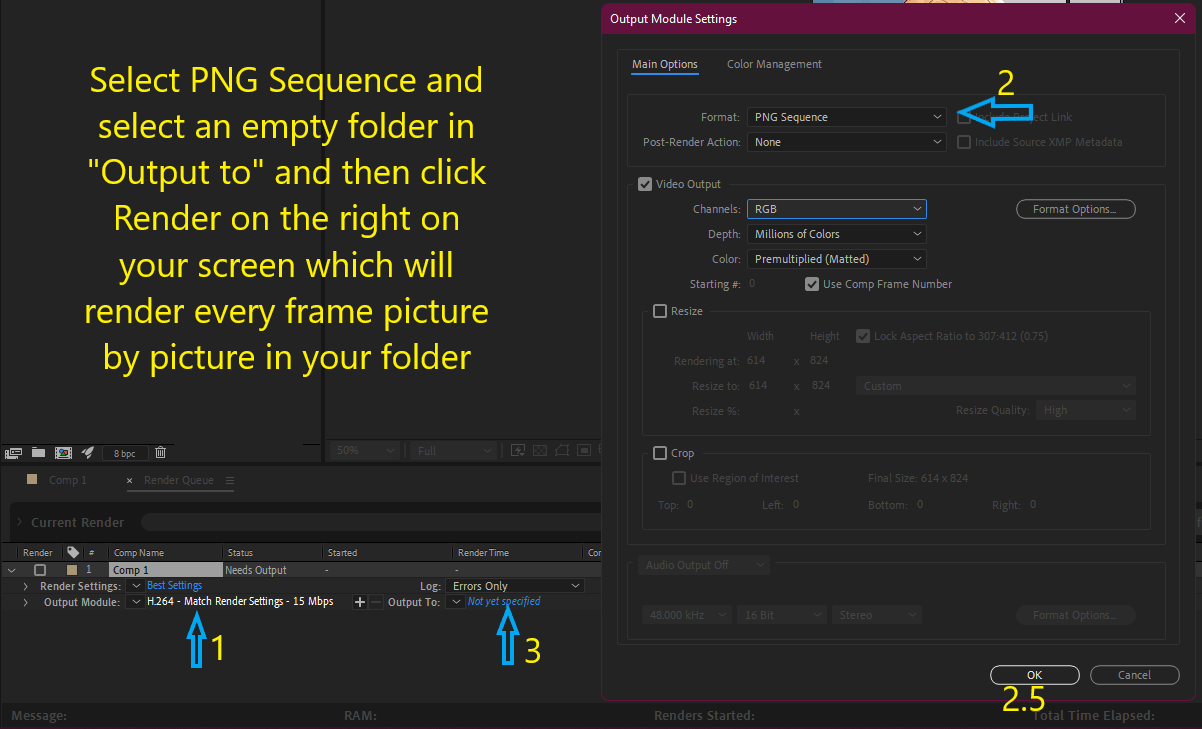The height and width of the screenshot is (729, 1202).
Task: Uncheck Use Comp Frame Number
Action: tap(812, 284)
